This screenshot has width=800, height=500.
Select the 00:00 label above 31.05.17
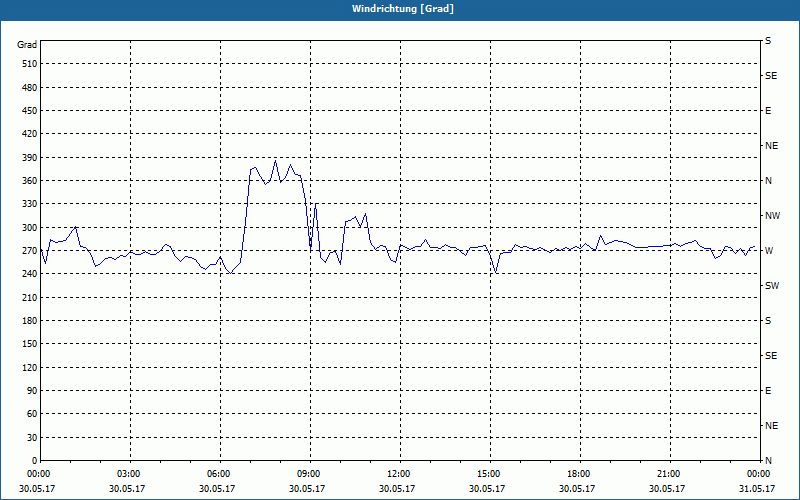click(759, 474)
